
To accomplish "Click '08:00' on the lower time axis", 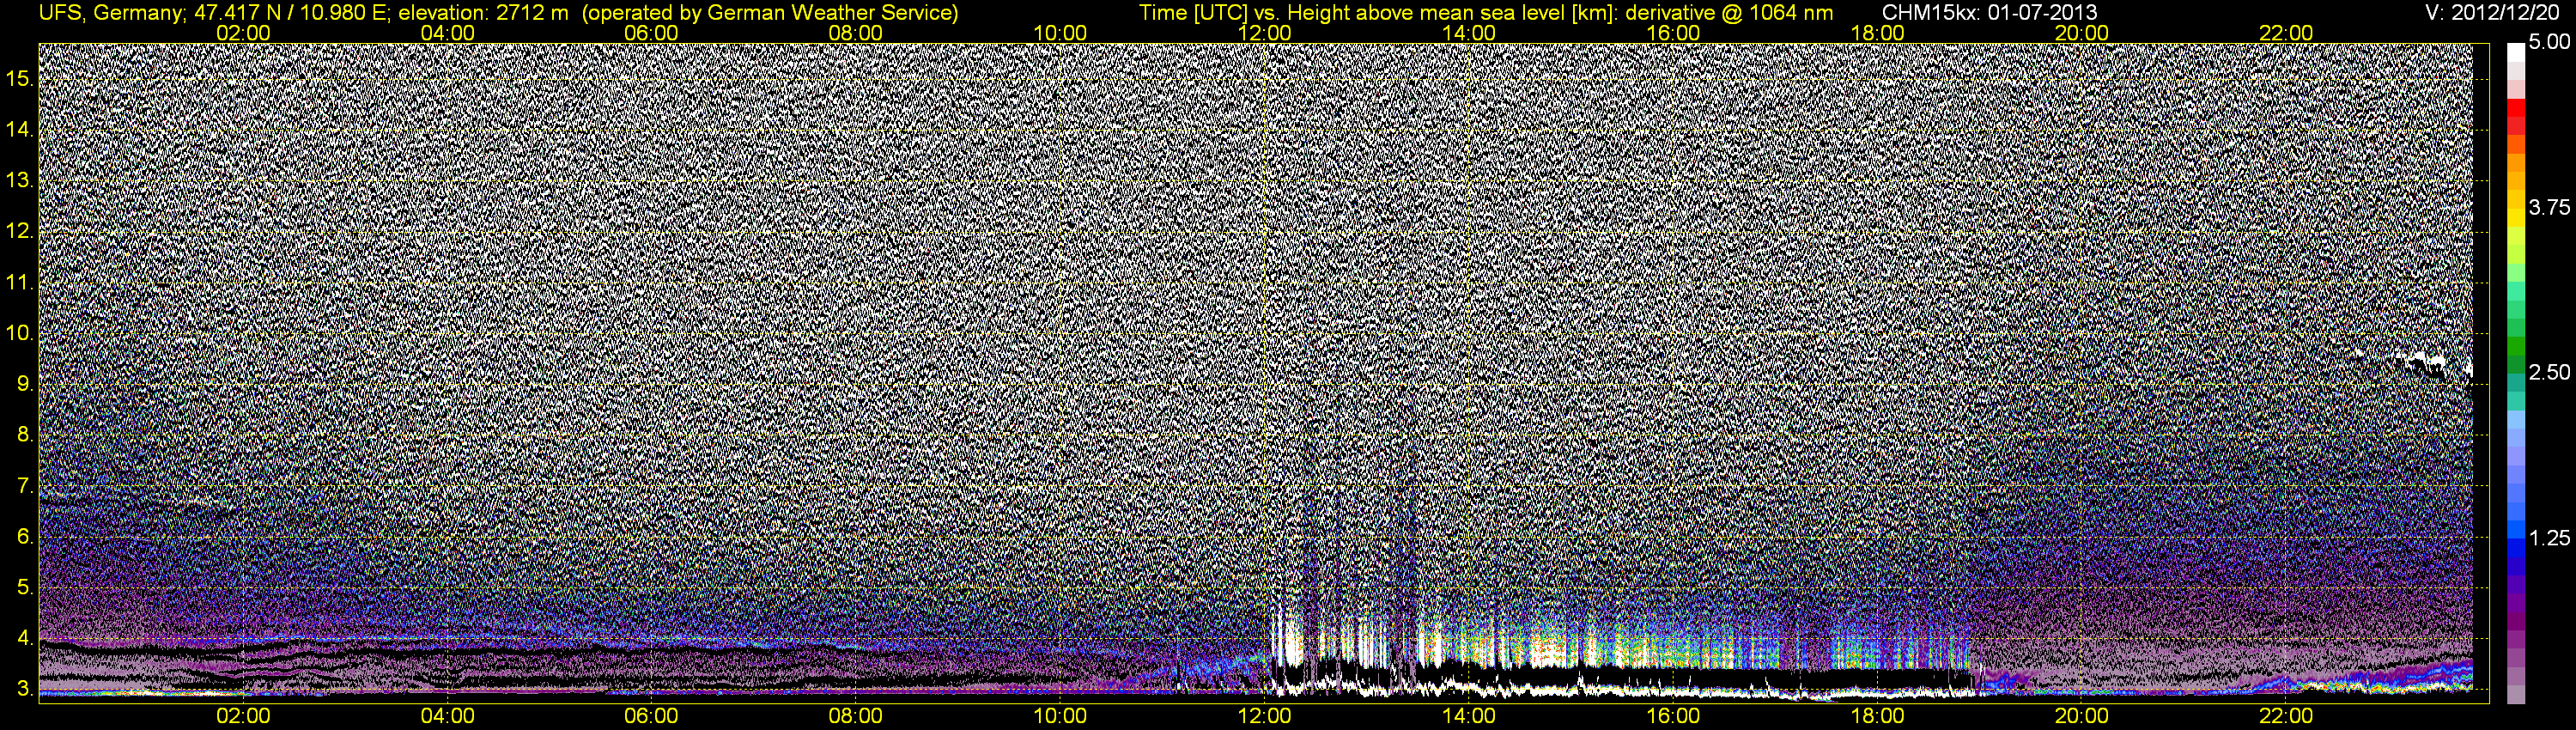I will (x=856, y=716).
